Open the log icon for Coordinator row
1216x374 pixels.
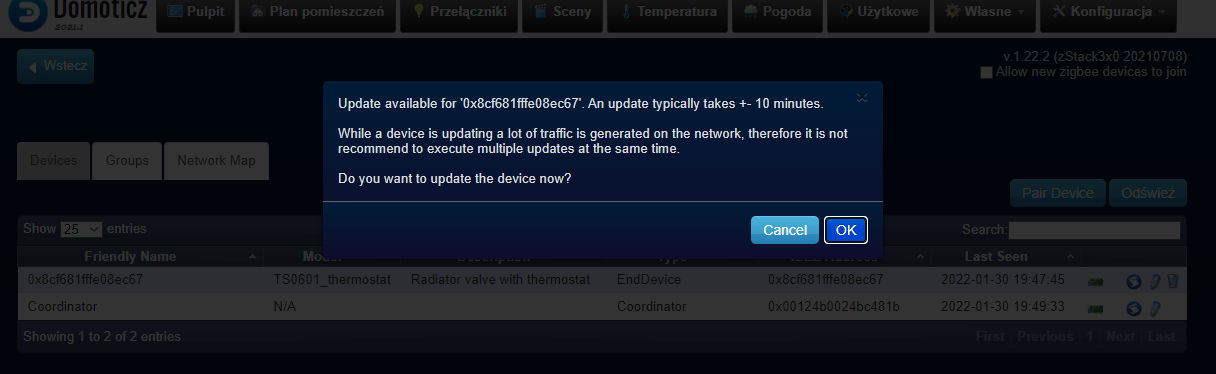click(x=1134, y=307)
